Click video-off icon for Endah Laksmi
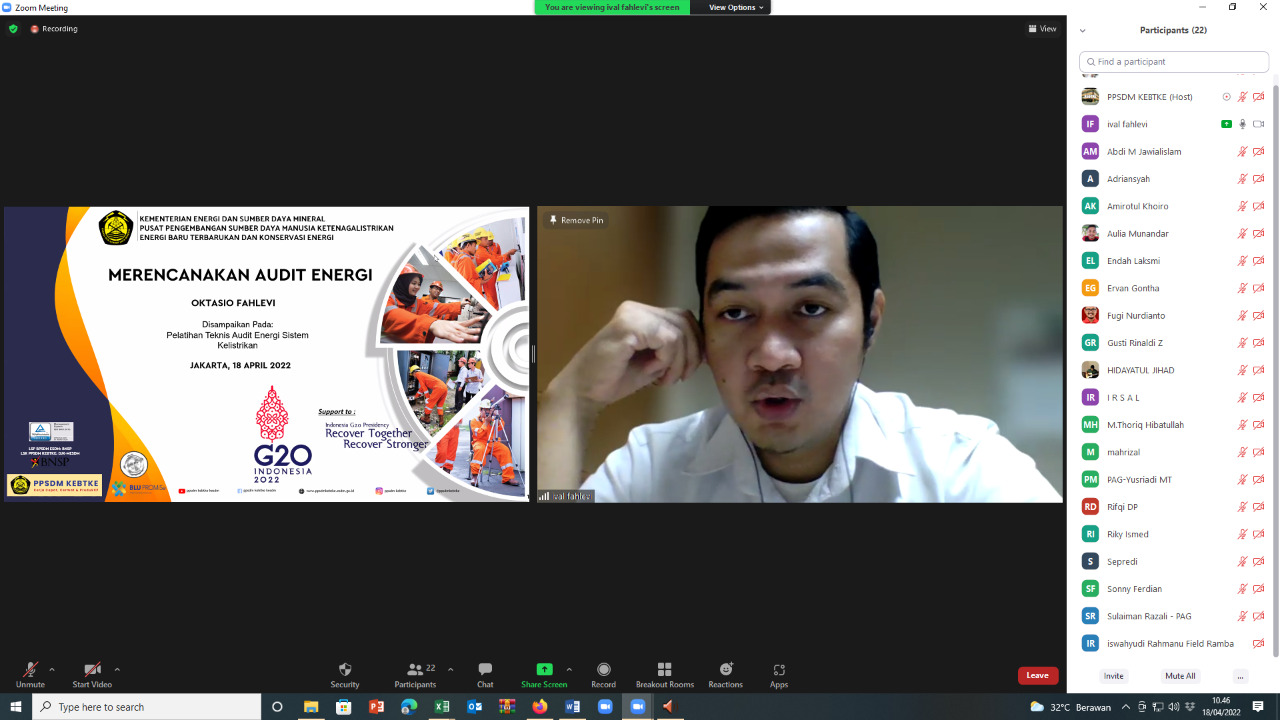This screenshot has width=1280, height=720. 1258,261
